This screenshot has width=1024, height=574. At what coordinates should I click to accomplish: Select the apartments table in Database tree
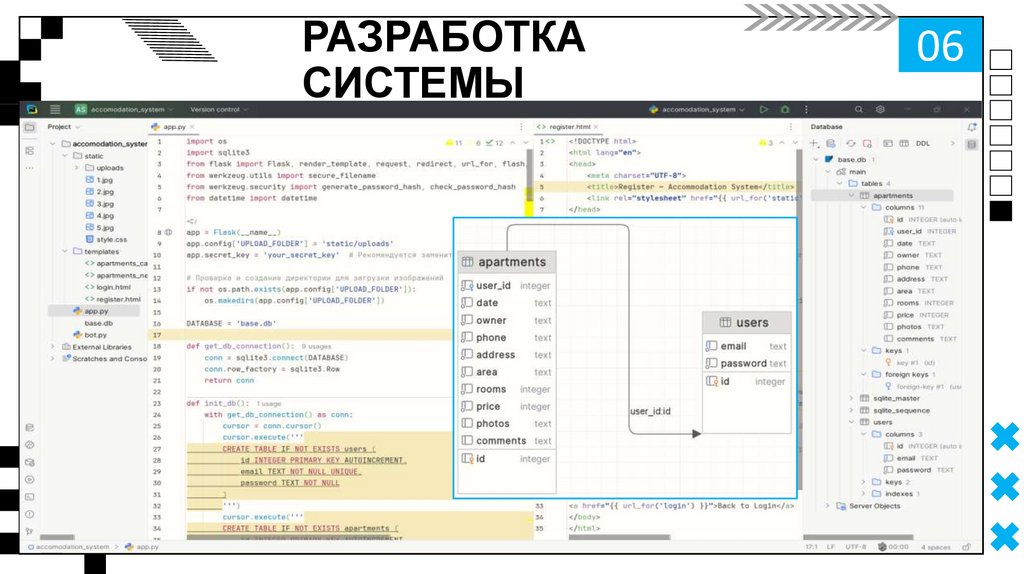882,195
